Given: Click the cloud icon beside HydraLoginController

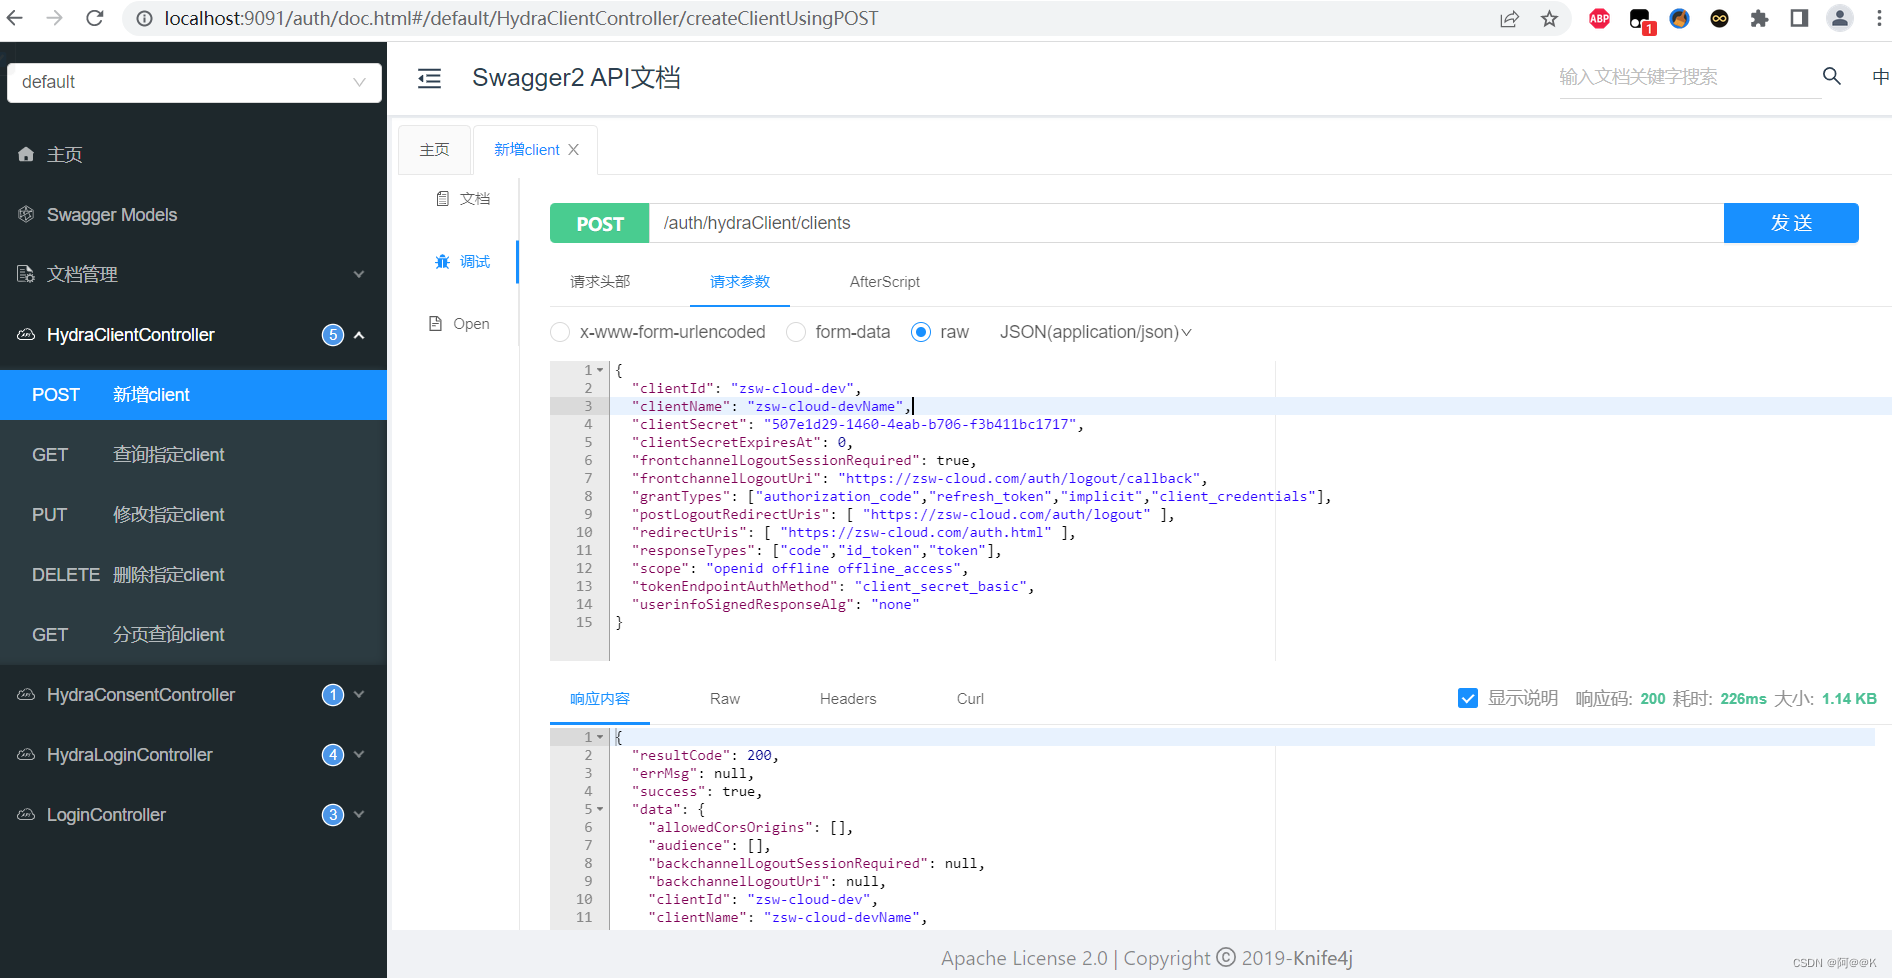Looking at the screenshot, I should point(26,754).
